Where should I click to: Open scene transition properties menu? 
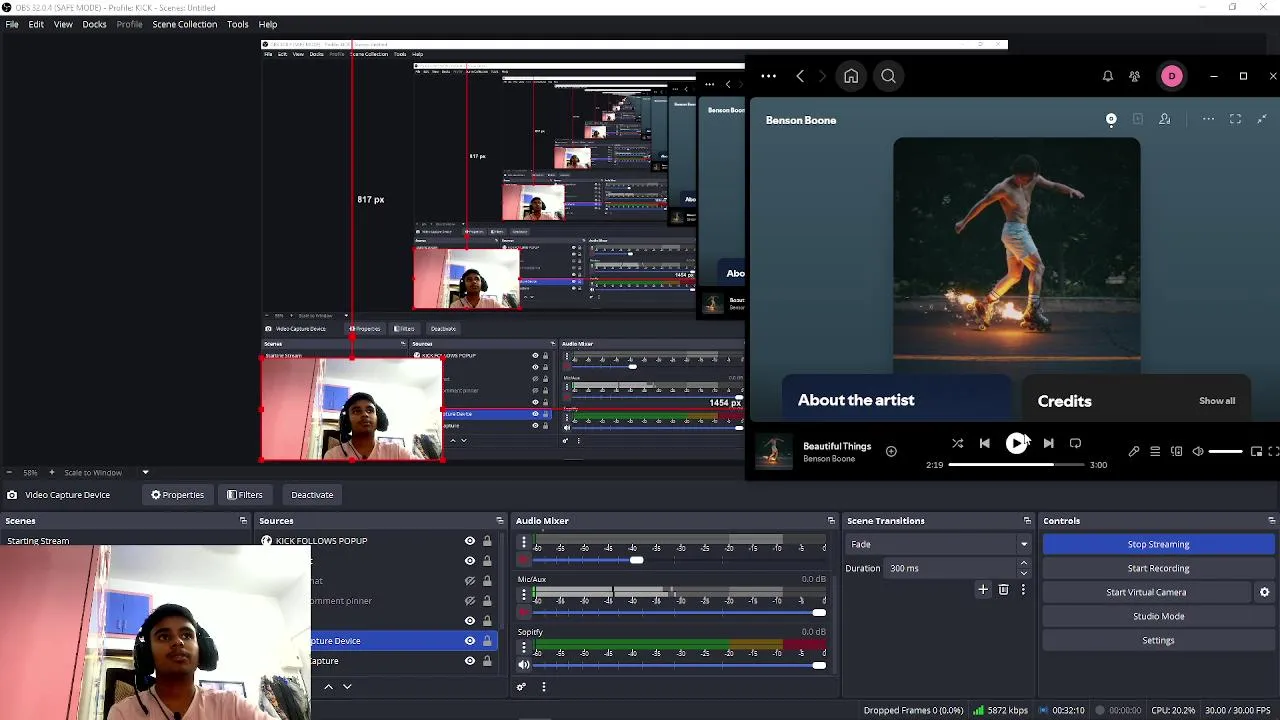click(x=1023, y=590)
